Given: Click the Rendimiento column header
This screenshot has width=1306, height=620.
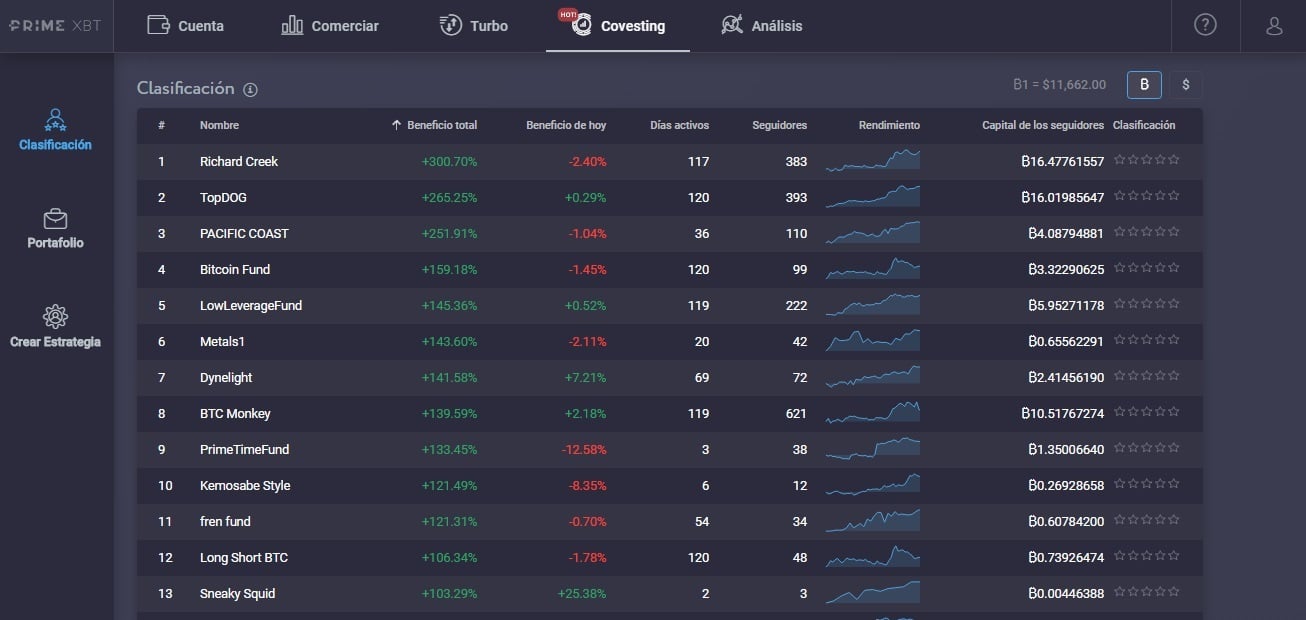Looking at the screenshot, I should pyautogui.click(x=889, y=125).
